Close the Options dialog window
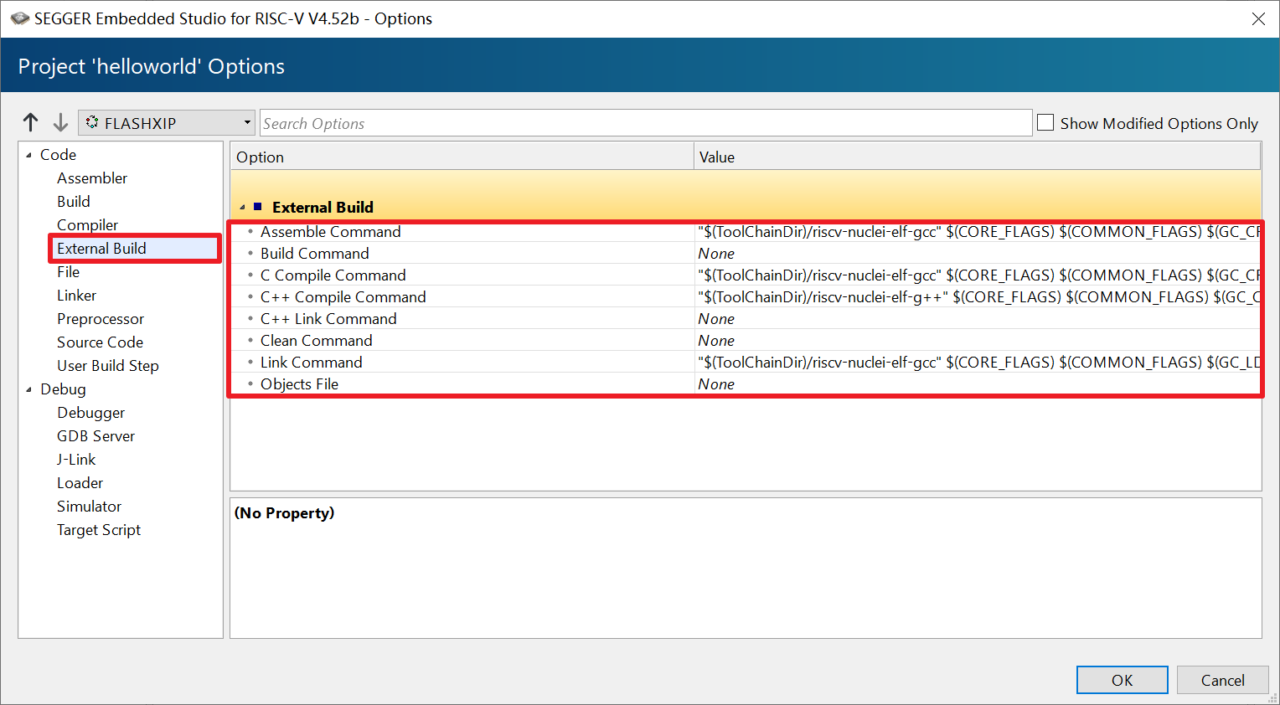The width and height of the screenshot is (1280, 705). (x=1258, y=18)
